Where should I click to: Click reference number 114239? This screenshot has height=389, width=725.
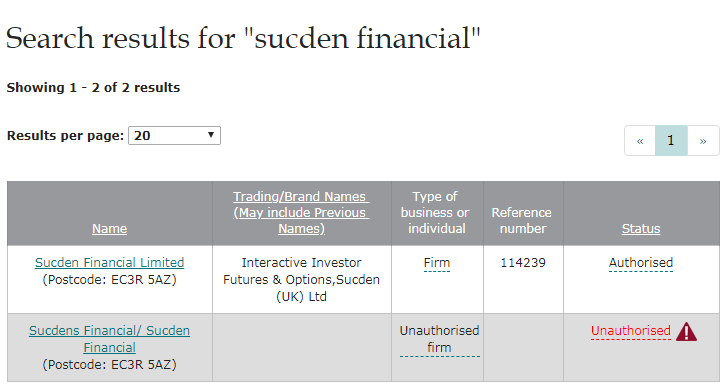pyautogui.click(x=523, y=263)
